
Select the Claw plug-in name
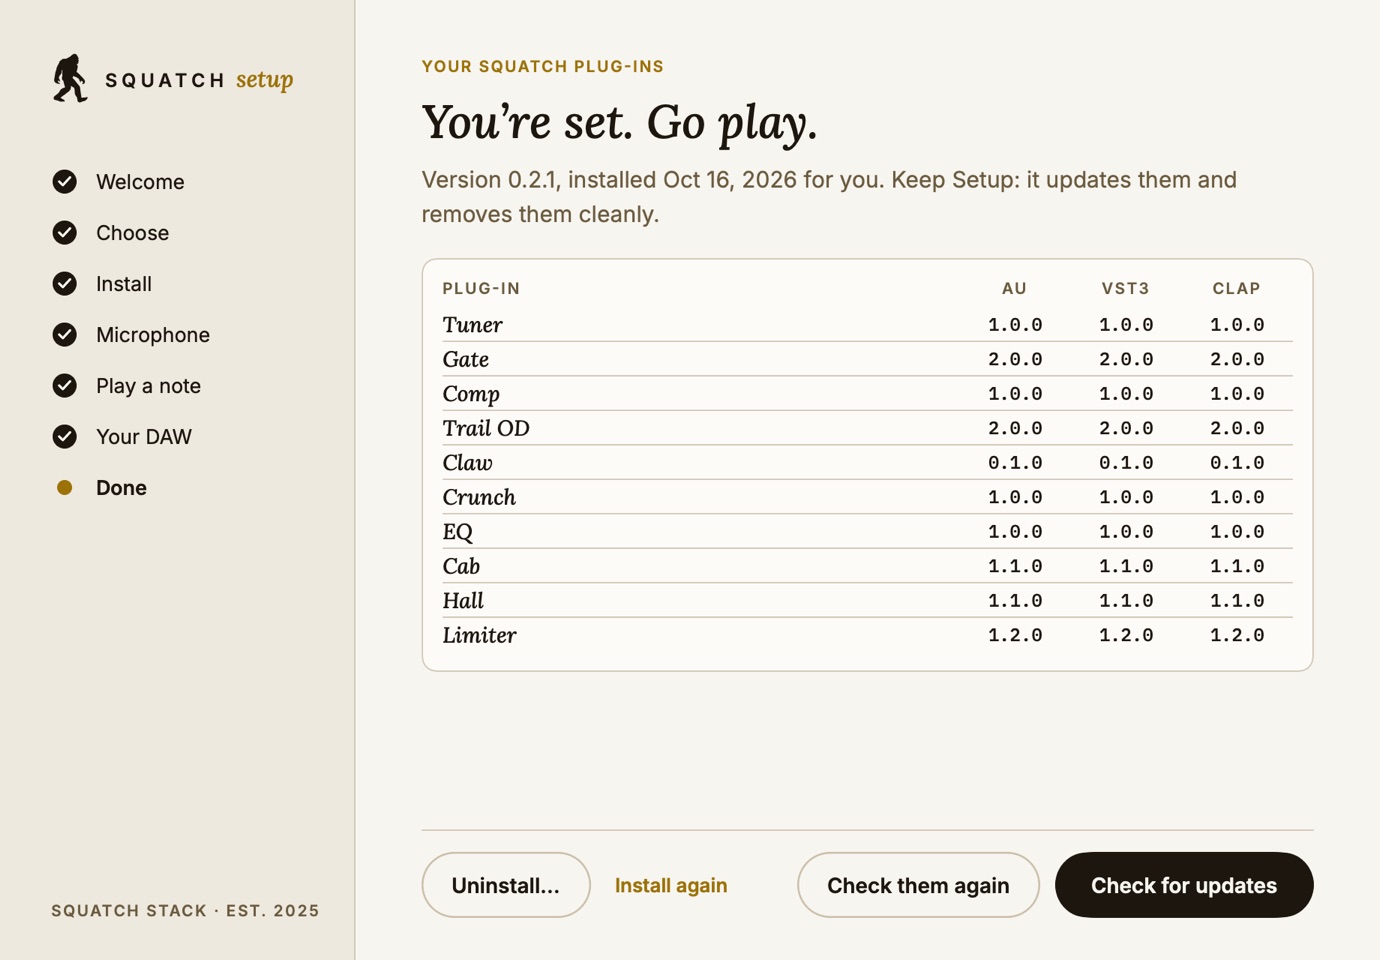pos(468,463)
